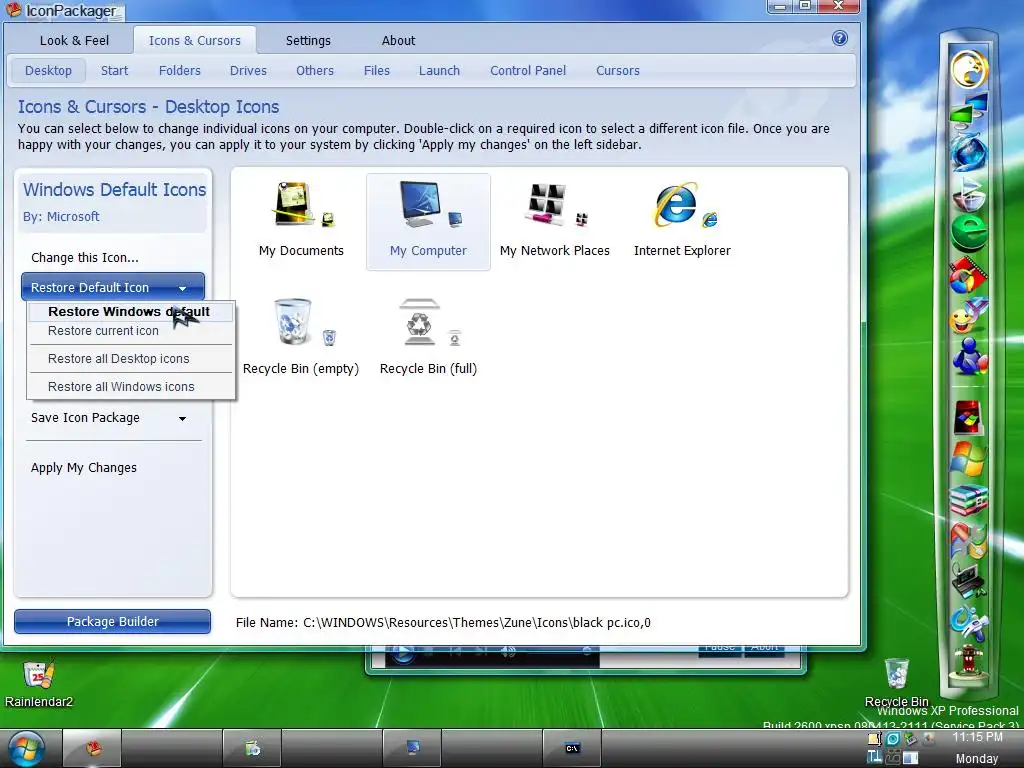
Task: Select the My Network Places icon
Action: 554,221
